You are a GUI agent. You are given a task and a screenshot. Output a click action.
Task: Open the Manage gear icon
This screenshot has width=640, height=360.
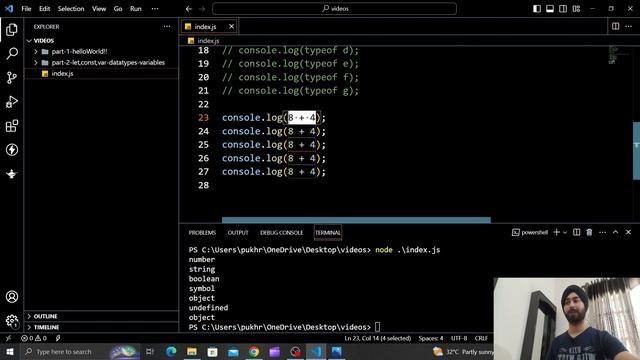coord(12,321)
